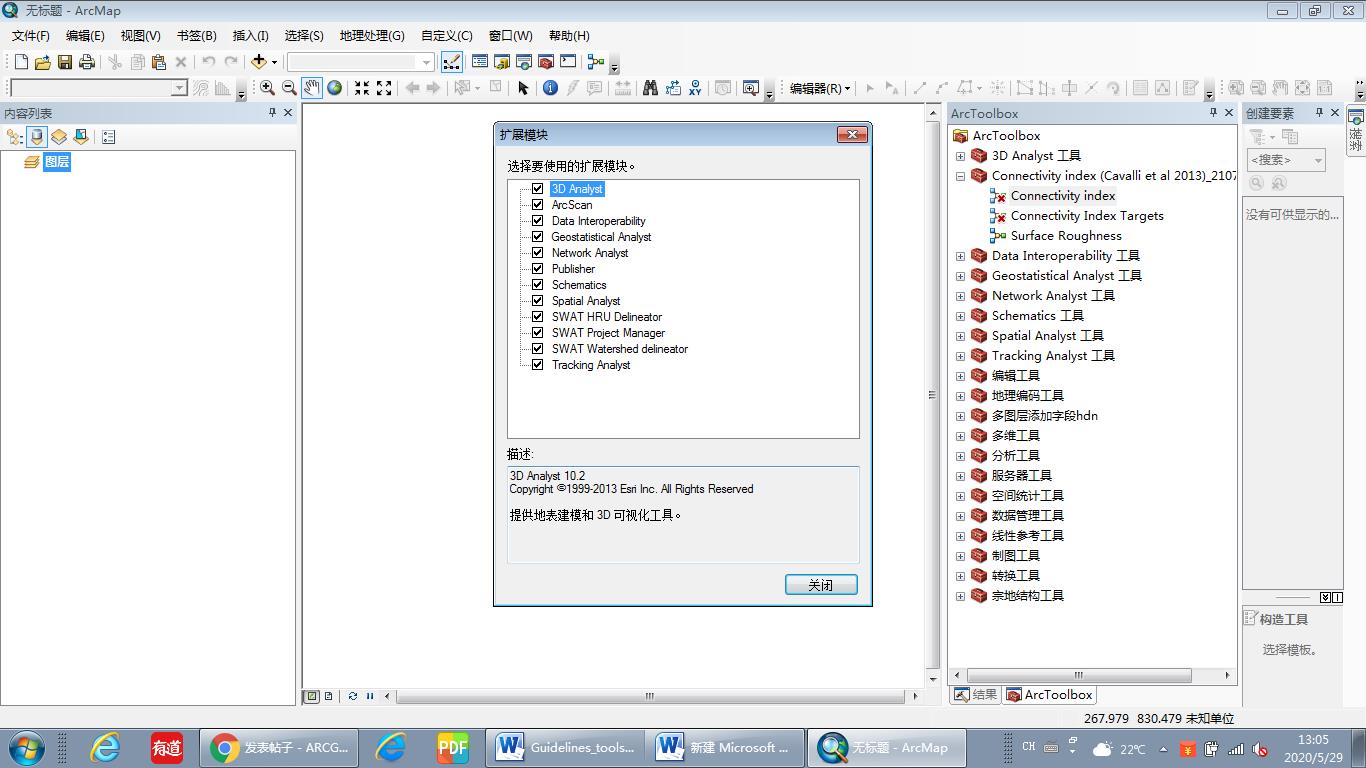Open the Find binoculars tool

tap(650, 88)
